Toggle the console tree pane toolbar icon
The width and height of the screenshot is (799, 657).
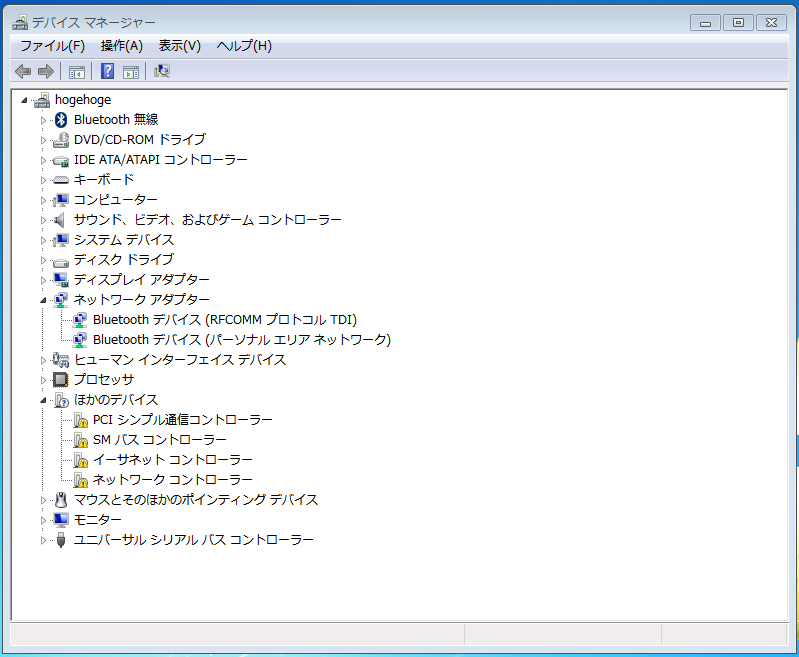[77, 72]
